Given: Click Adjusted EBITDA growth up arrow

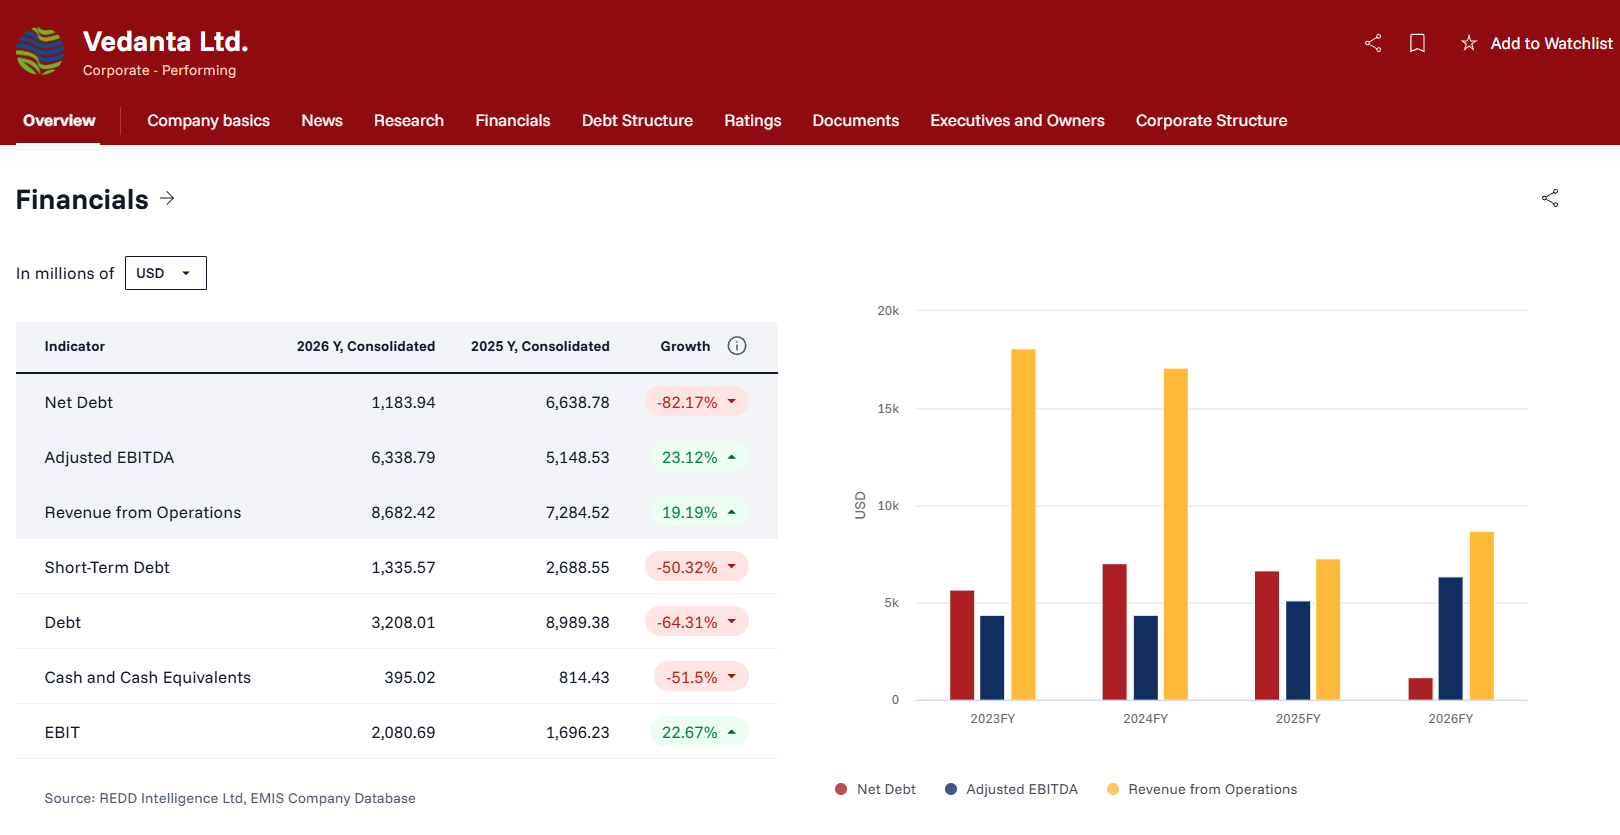Looking at the screenshot, I should (732, 457).
